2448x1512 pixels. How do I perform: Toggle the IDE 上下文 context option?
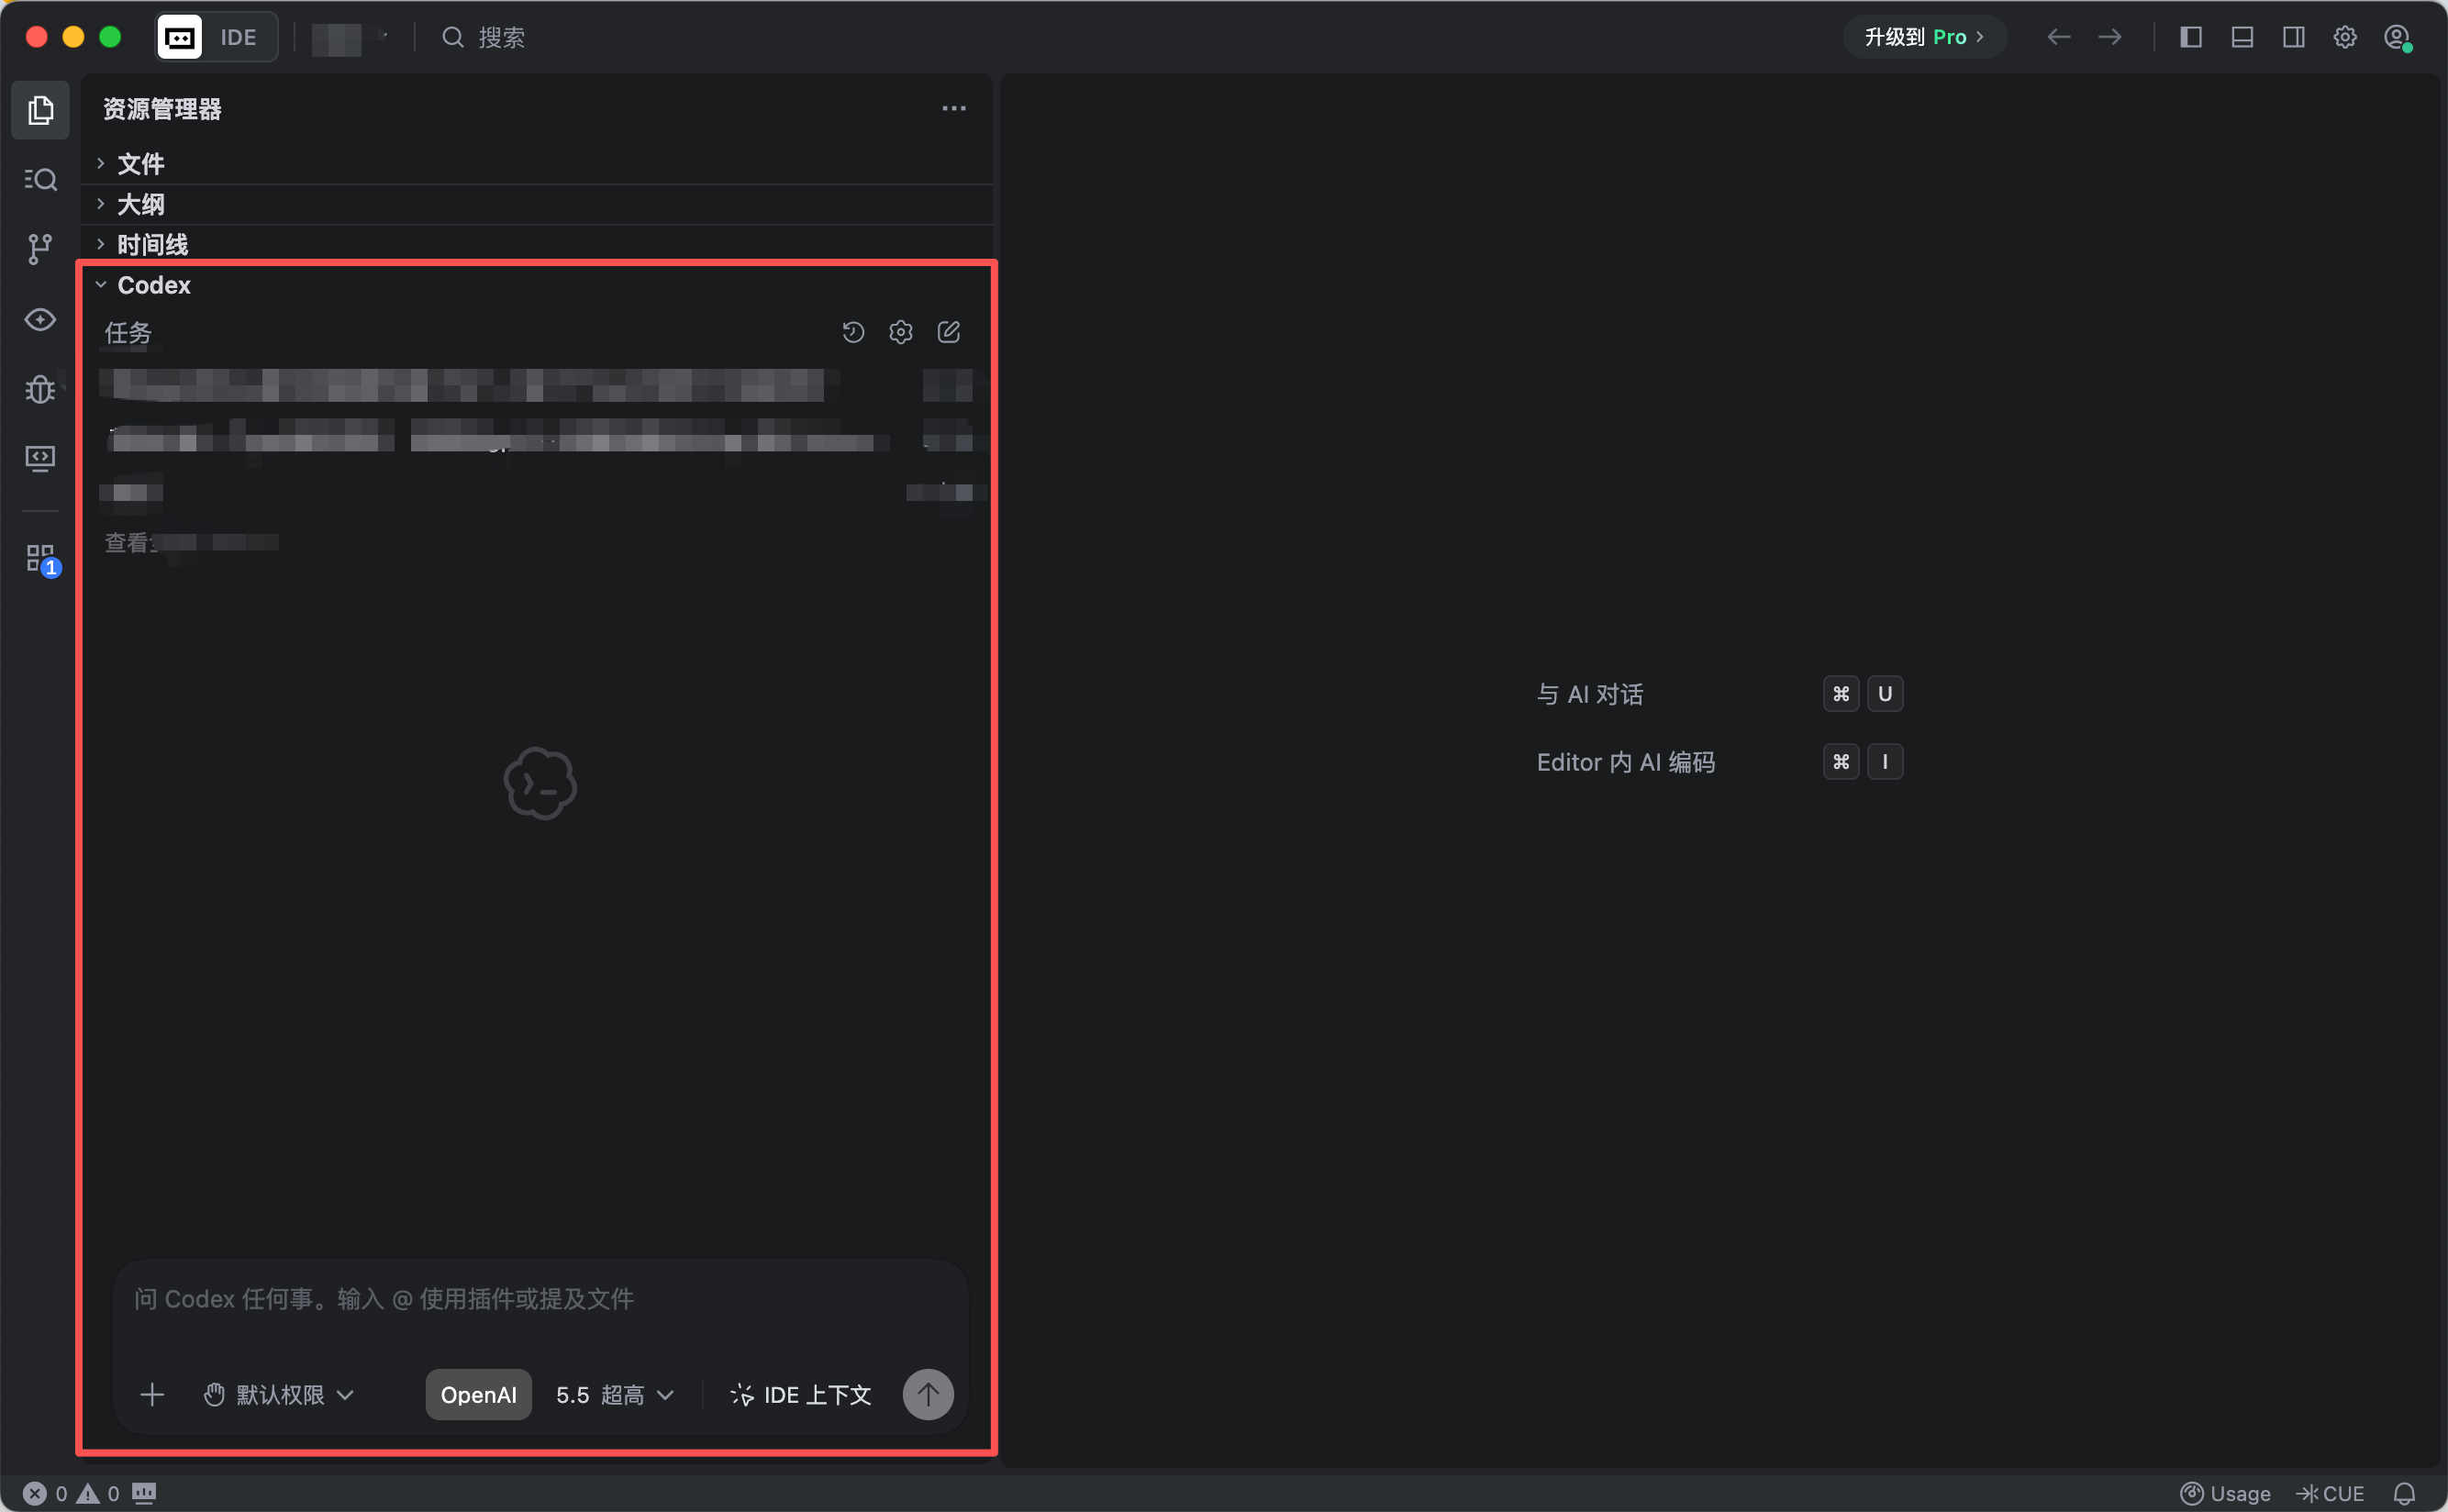click(x=801, y=1394)
